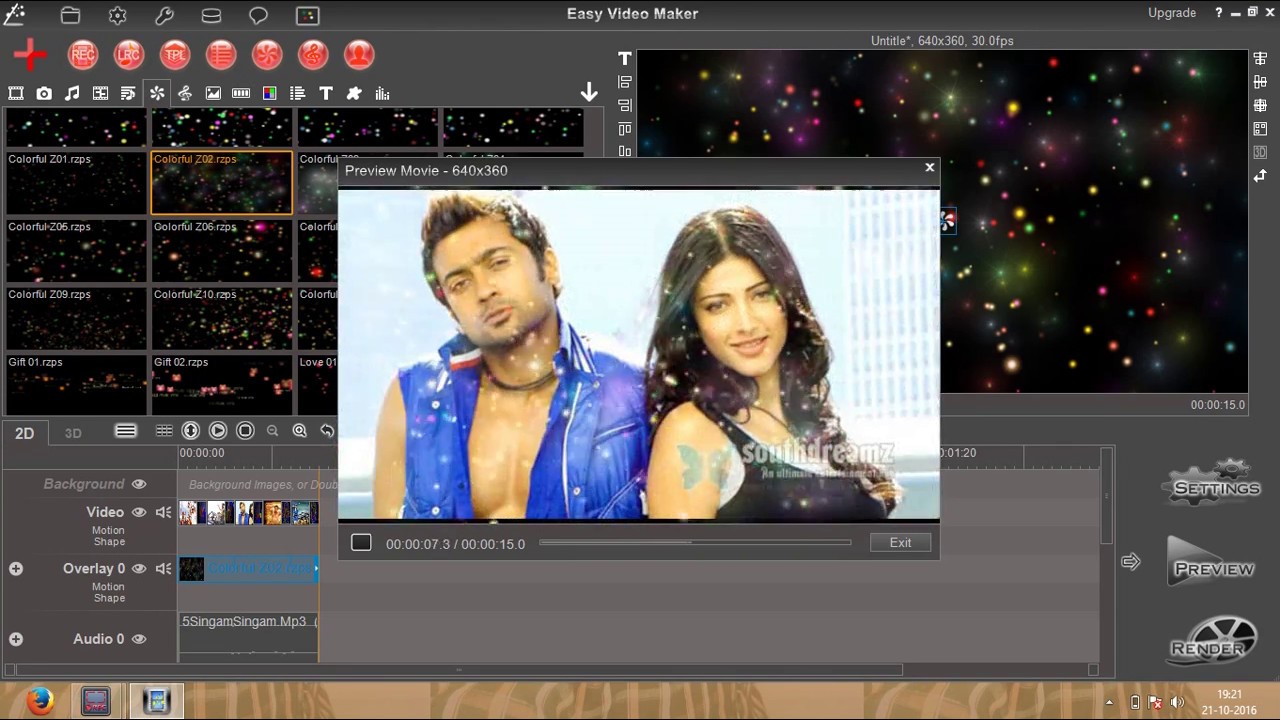The height and width of the screenshot is (720, 1280).
Task: Stop playback in Preview Movie dialog
Action: click(361, 542)
